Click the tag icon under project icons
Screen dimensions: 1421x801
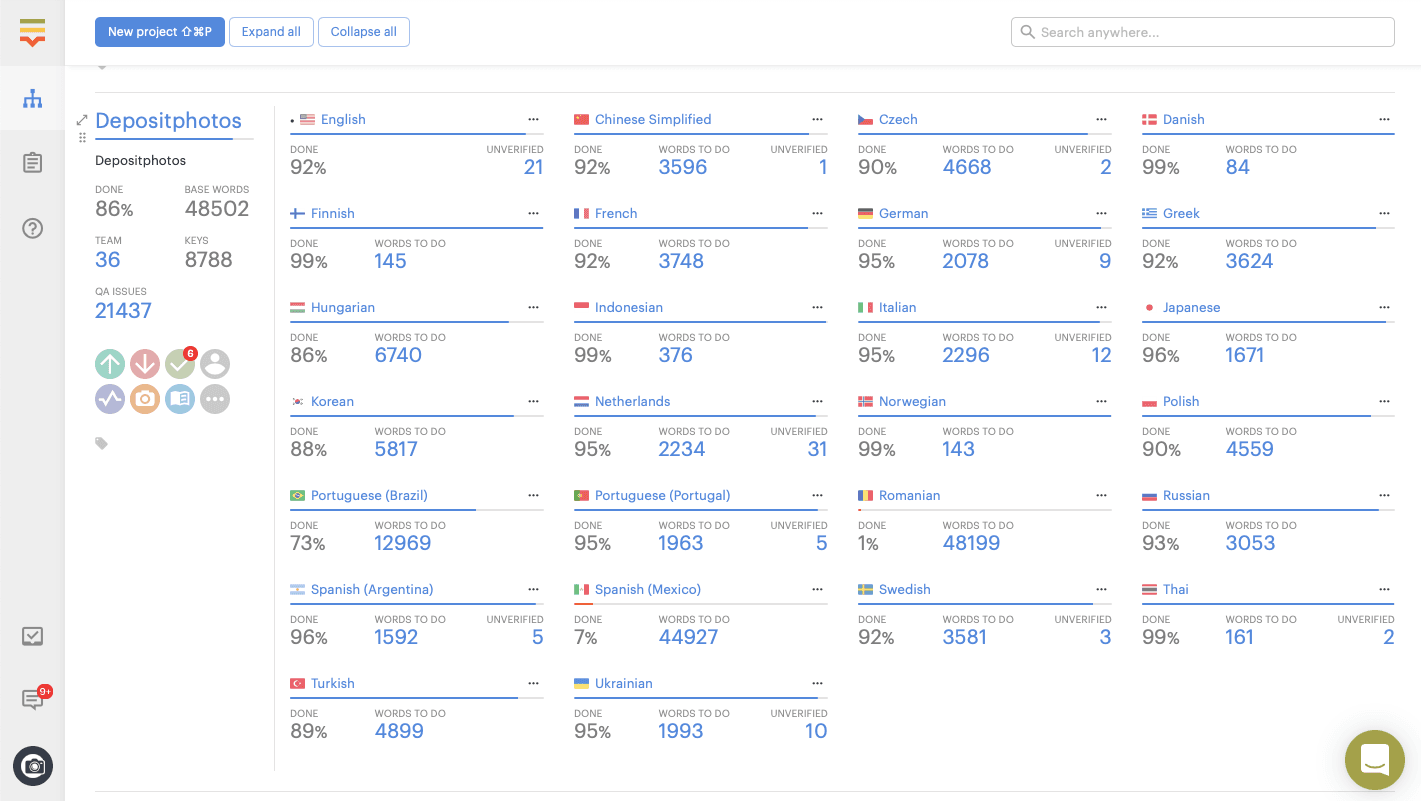(101, 443)
